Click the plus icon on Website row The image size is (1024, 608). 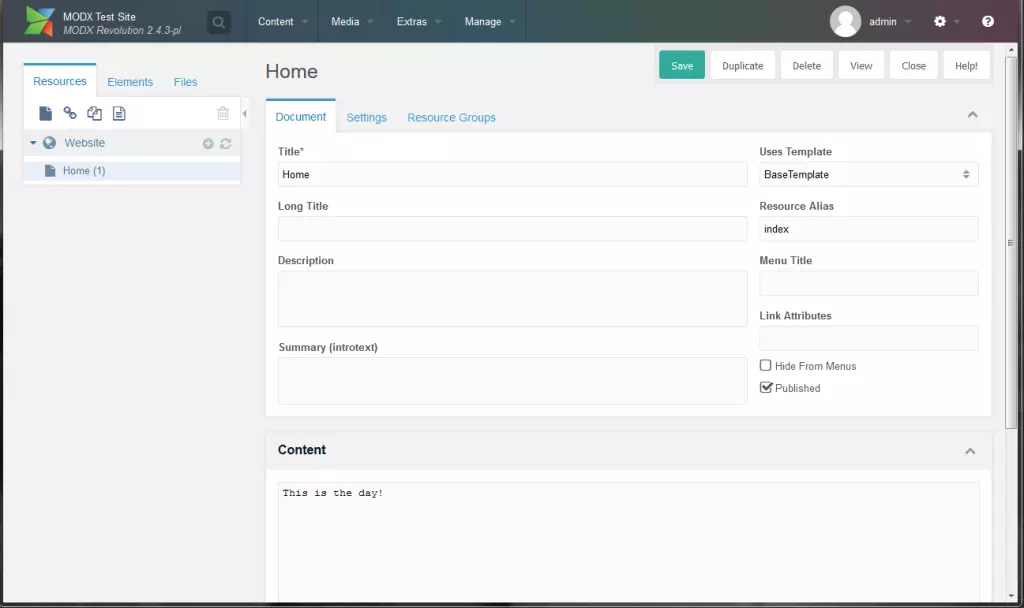click(208, 144)
